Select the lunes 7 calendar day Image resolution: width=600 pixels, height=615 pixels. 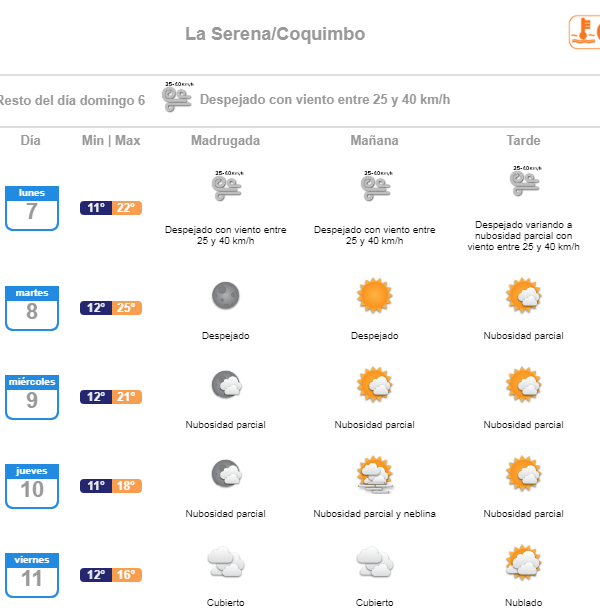31,207
